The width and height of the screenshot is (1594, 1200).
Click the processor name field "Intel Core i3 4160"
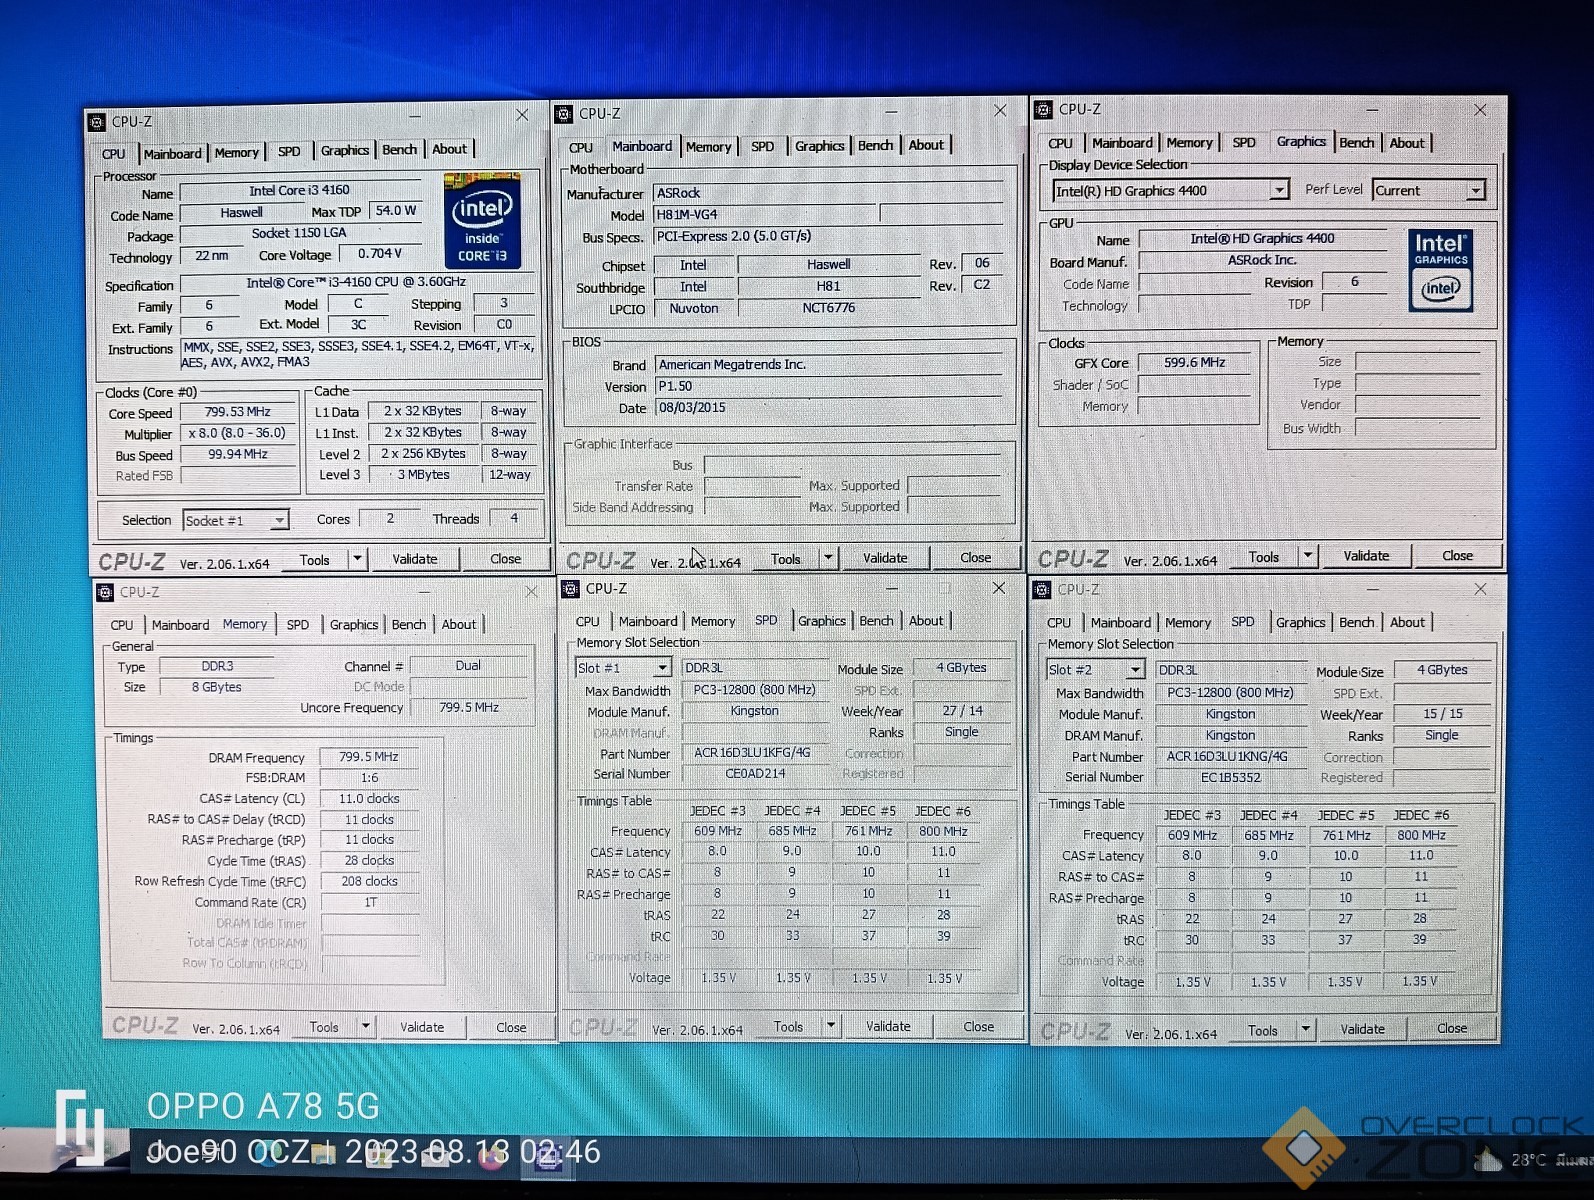pyautogui.click(x=300, y=191)
